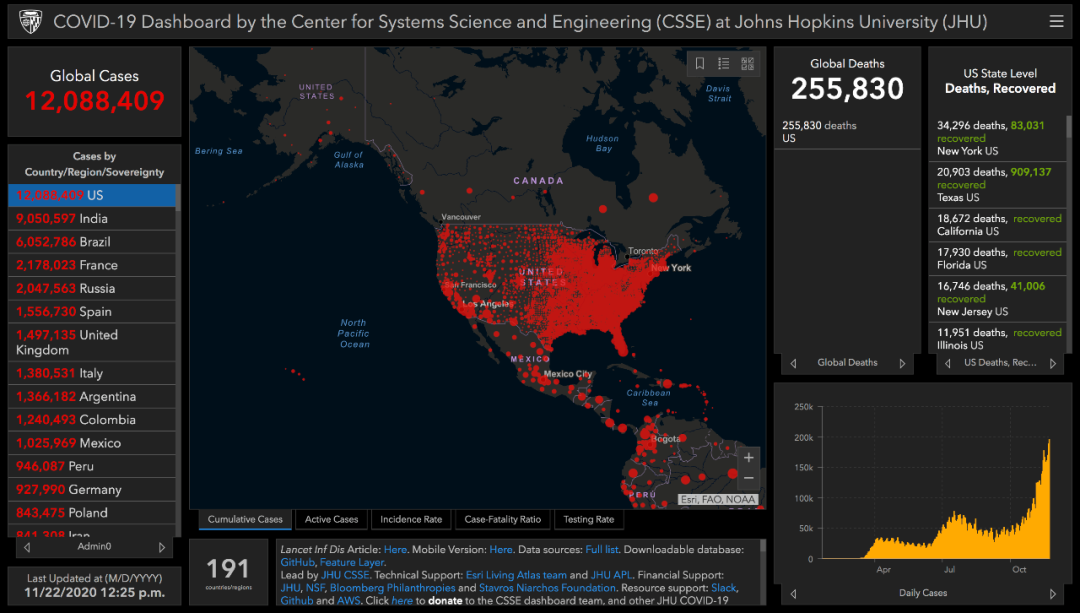
Task: Open Bloomberg Philanthropies link
Action: (393, 588)
